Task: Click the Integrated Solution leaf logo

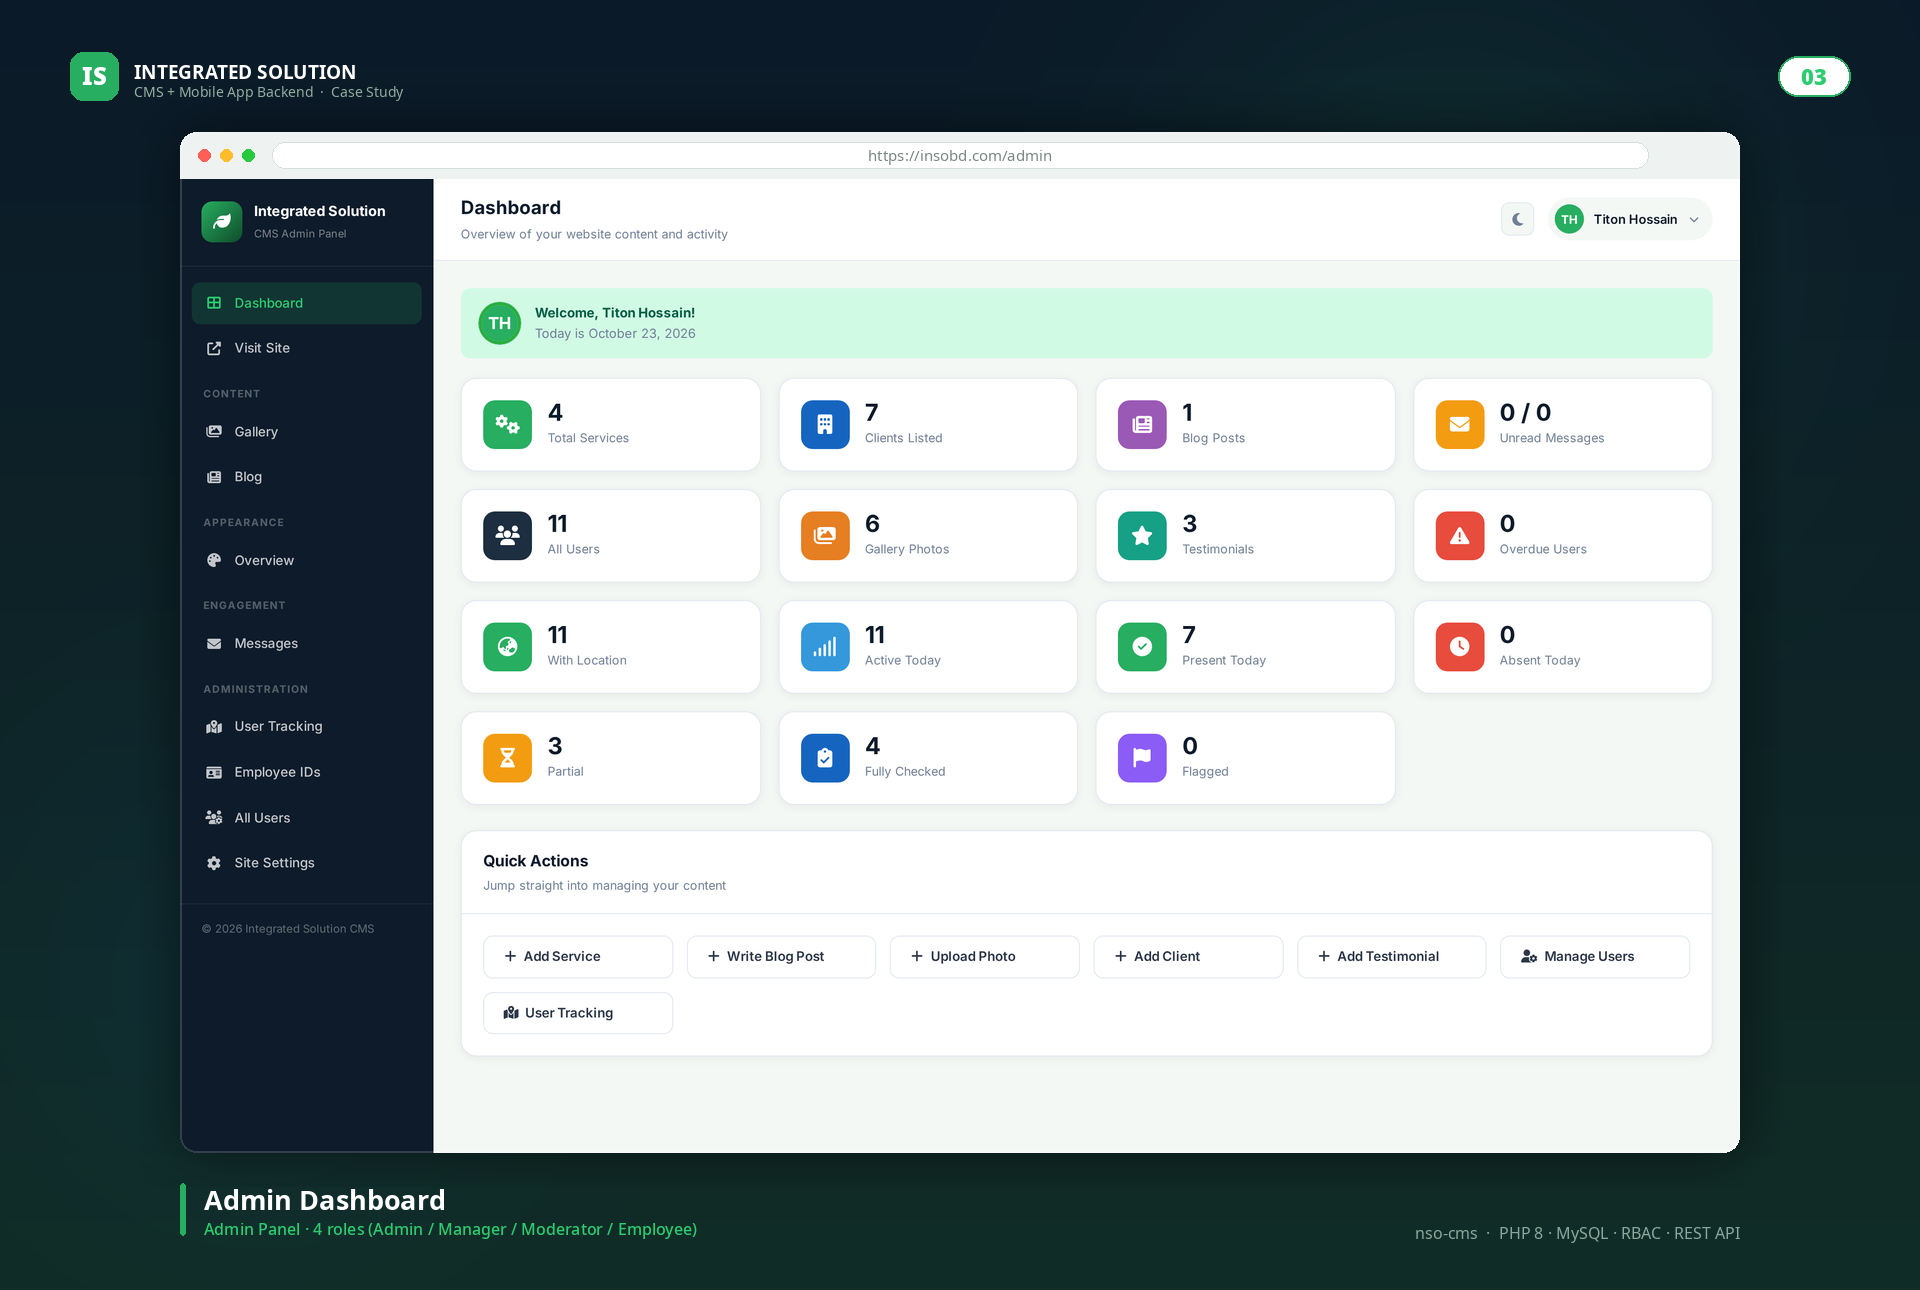Action: (222, 221)
